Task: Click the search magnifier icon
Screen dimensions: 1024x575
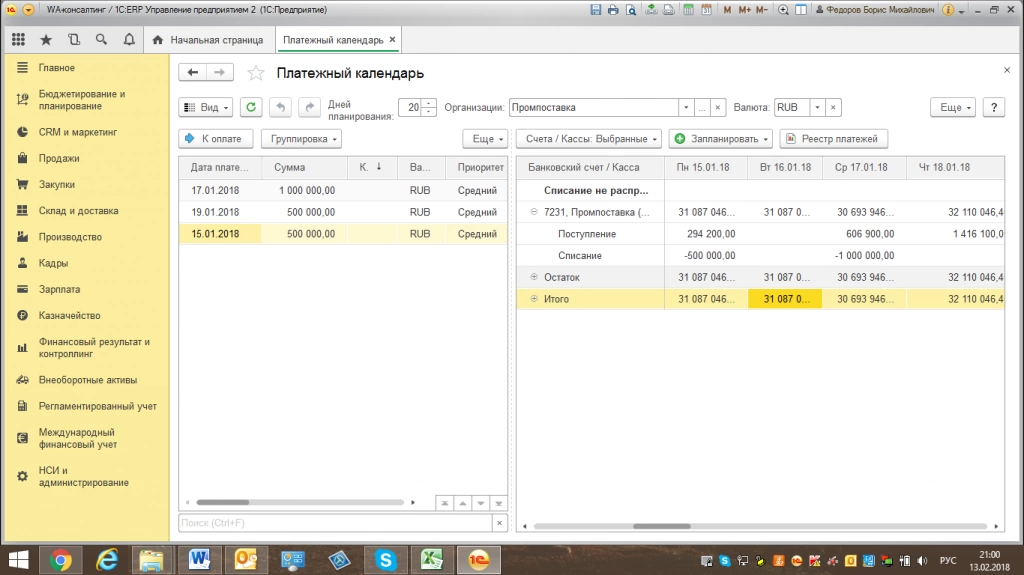Action: [x=101, y=40]
